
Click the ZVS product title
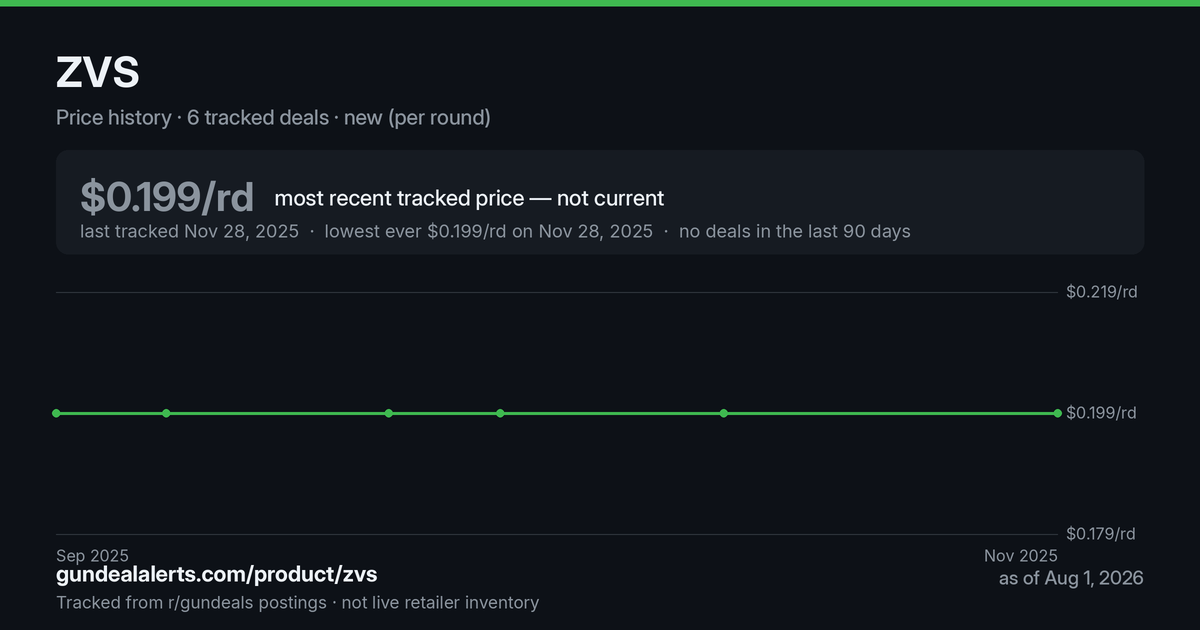(x=97, y=73)
